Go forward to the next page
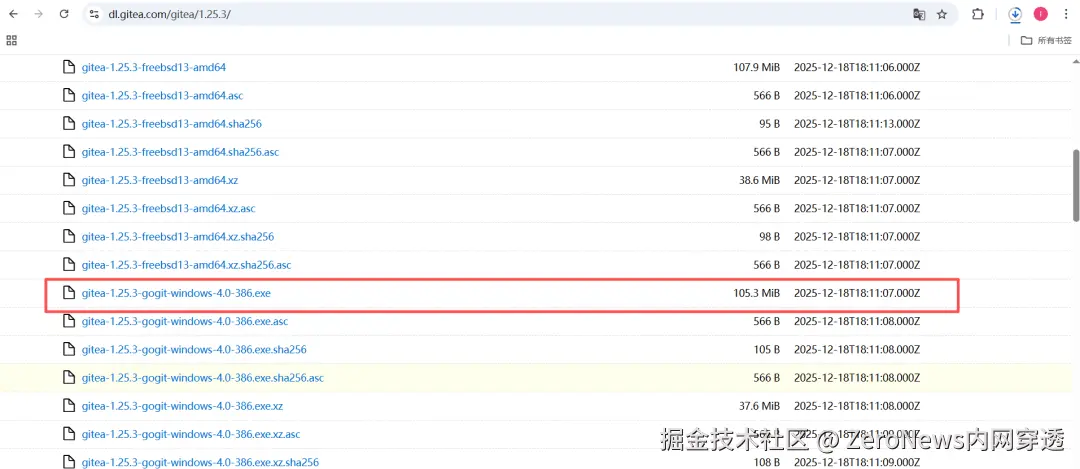Image resolution: width=1080 pixels, height=469 pixels. point(39,14)
